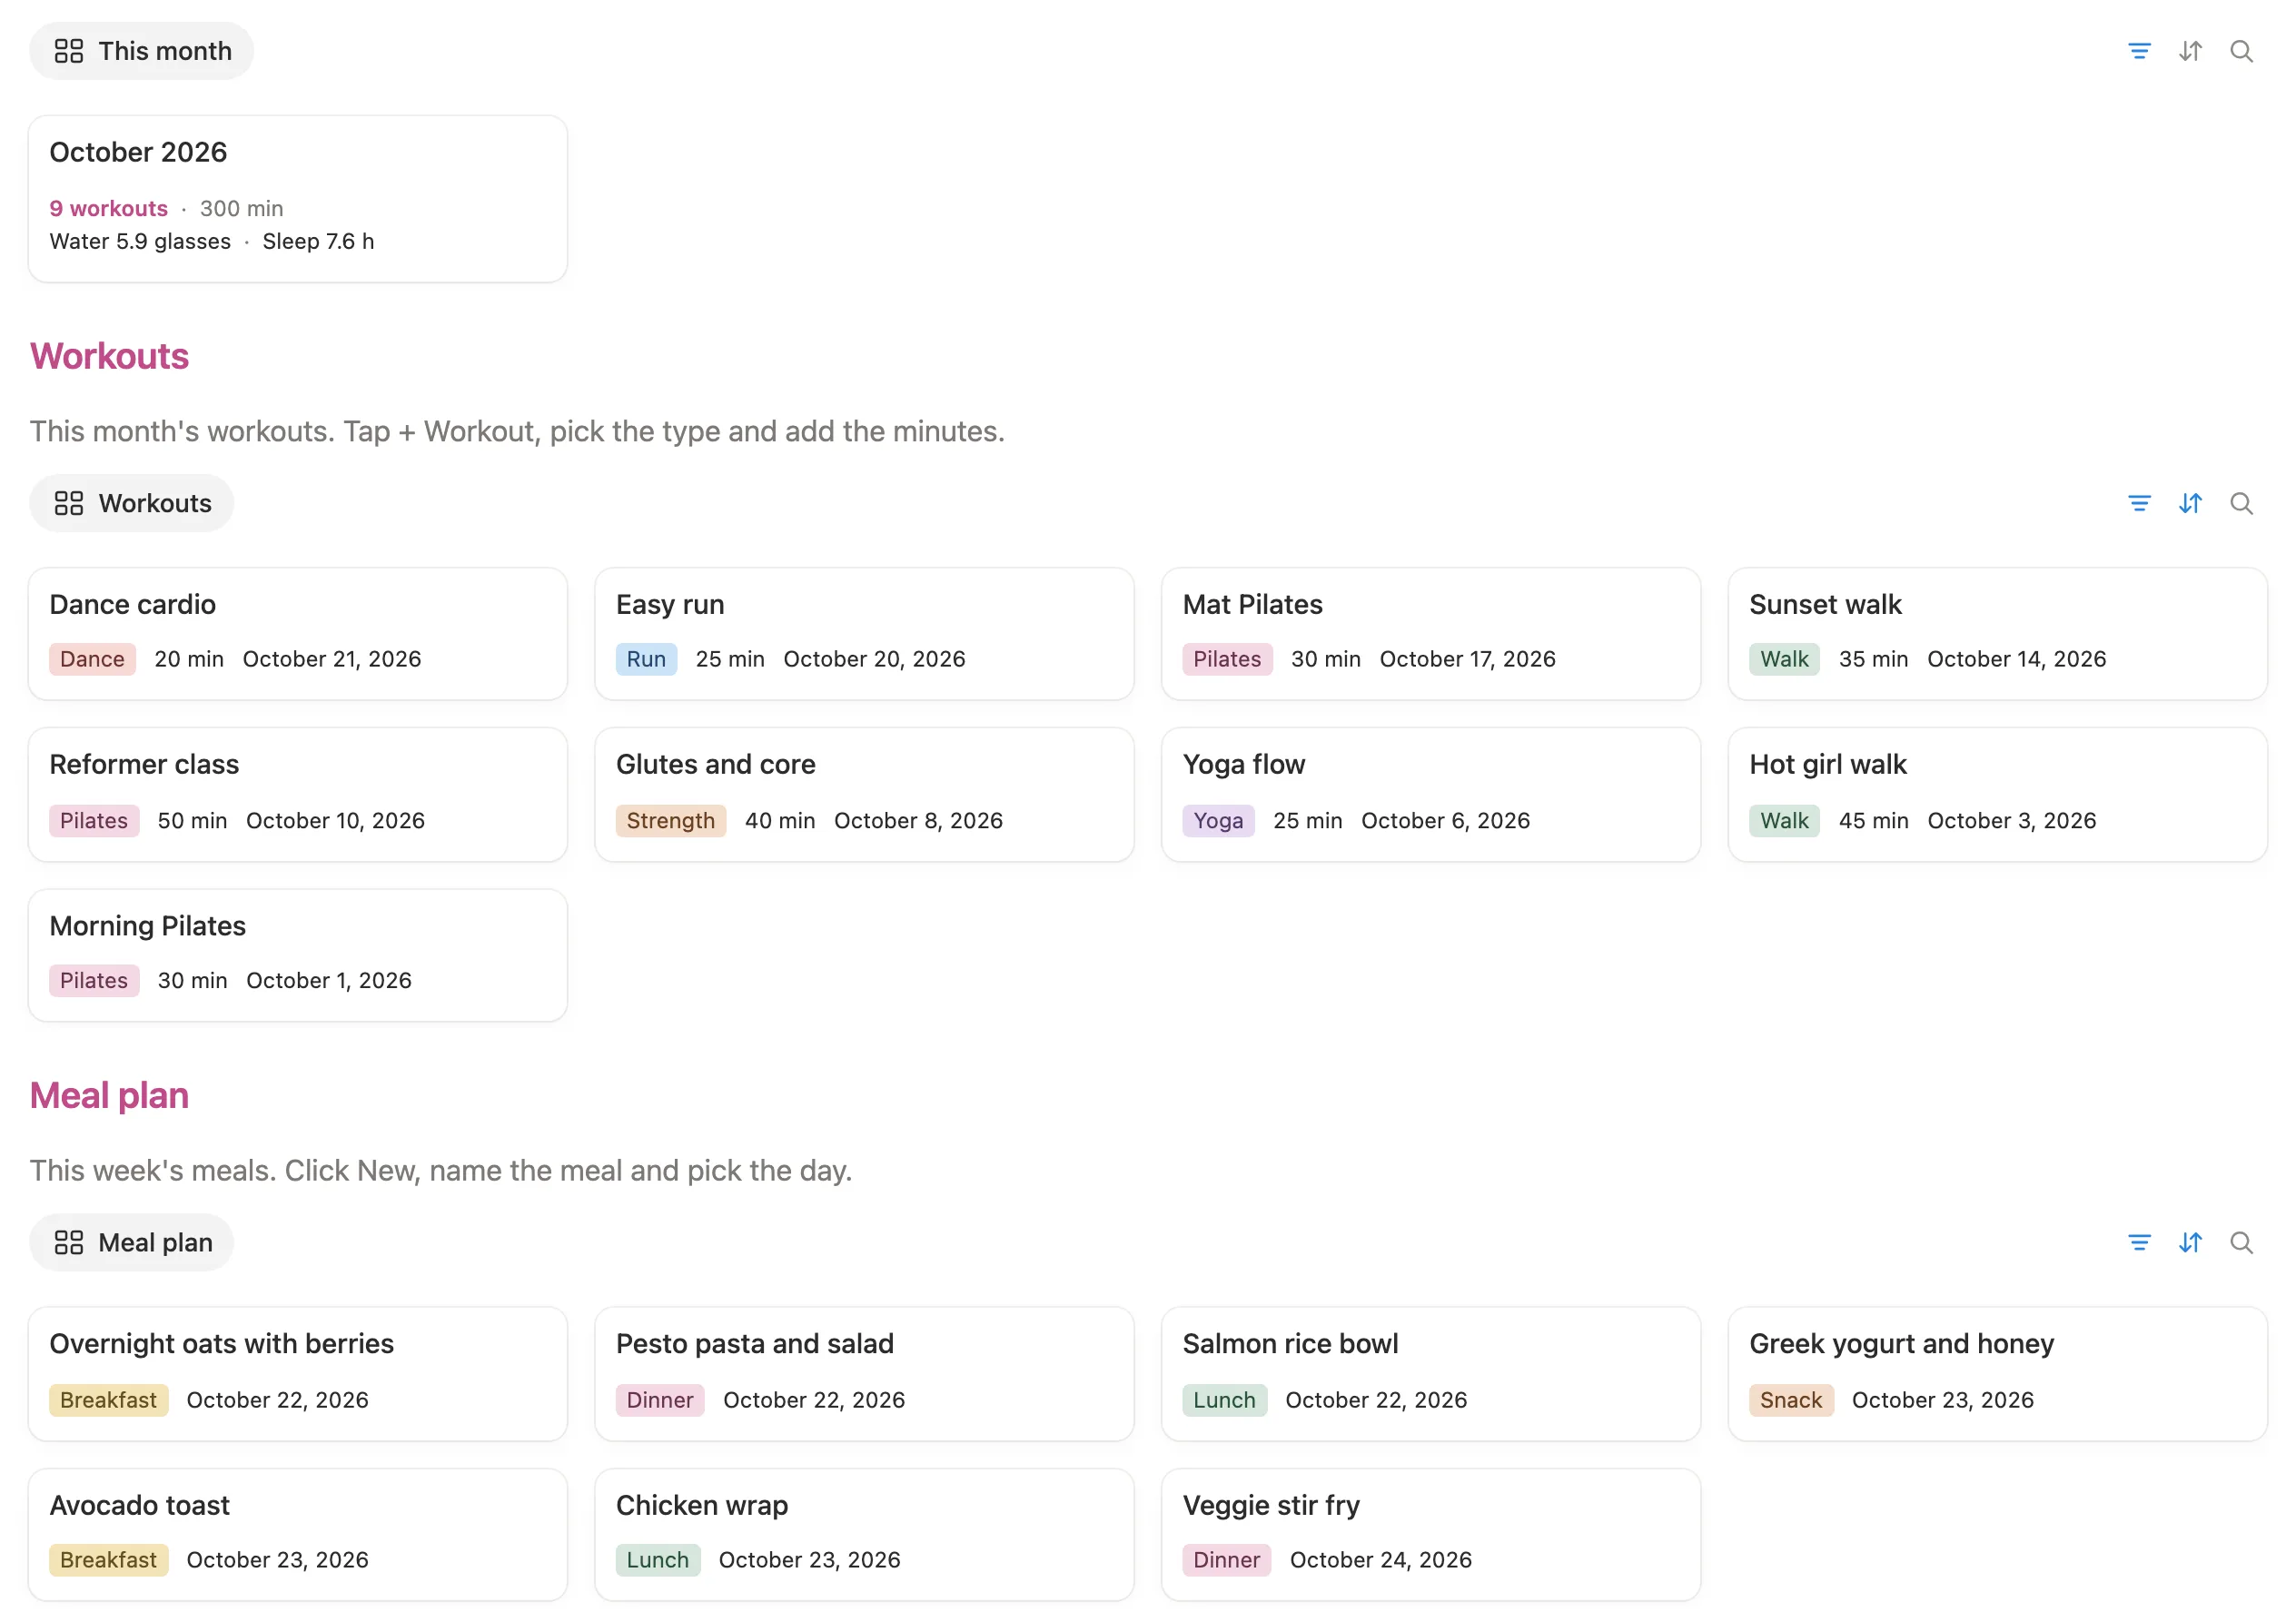The width and height of the screenshot is (2296, 1622).
Task: Open the Dance cardio workout card
Action: (x=298, y=634)
